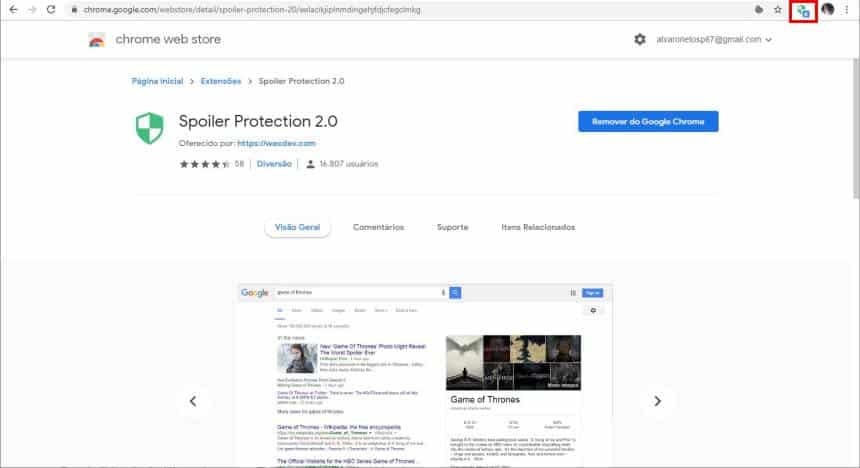Reload the page with the refresh icon

coord(51,9)
